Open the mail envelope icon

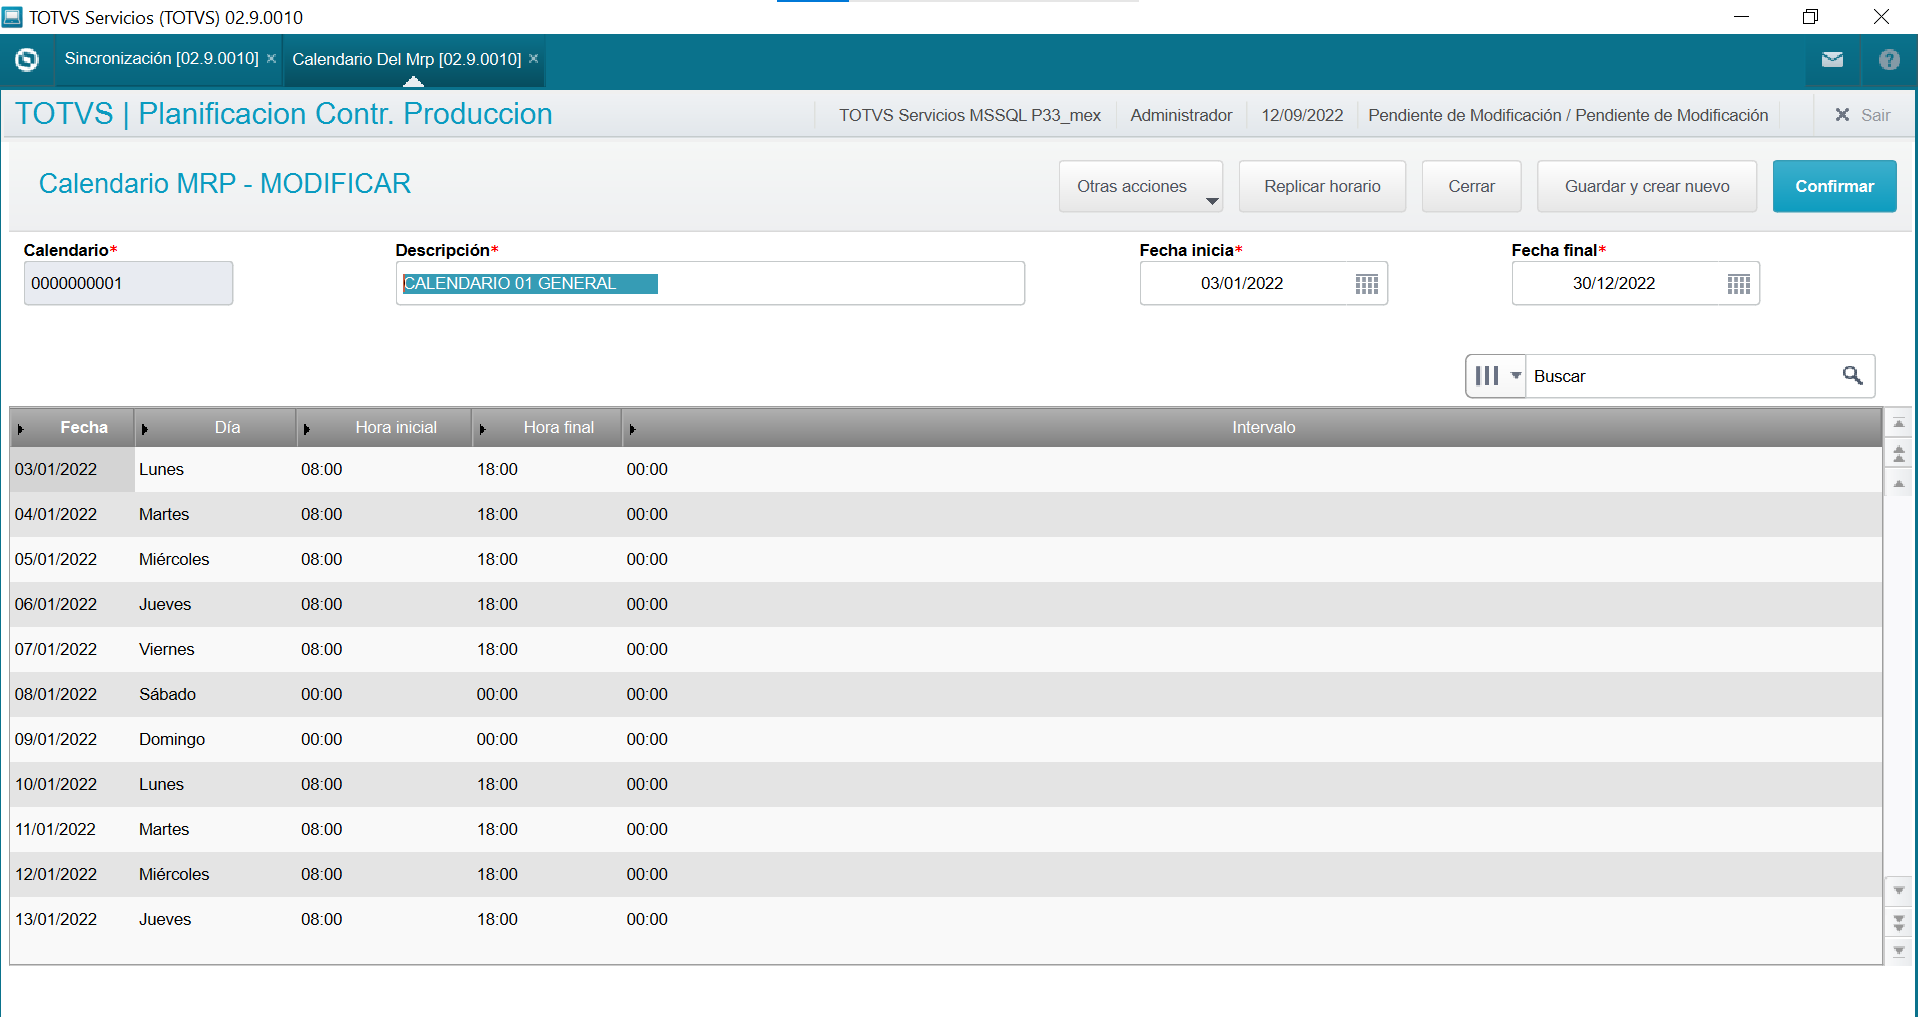click(x=1832, y=60)
